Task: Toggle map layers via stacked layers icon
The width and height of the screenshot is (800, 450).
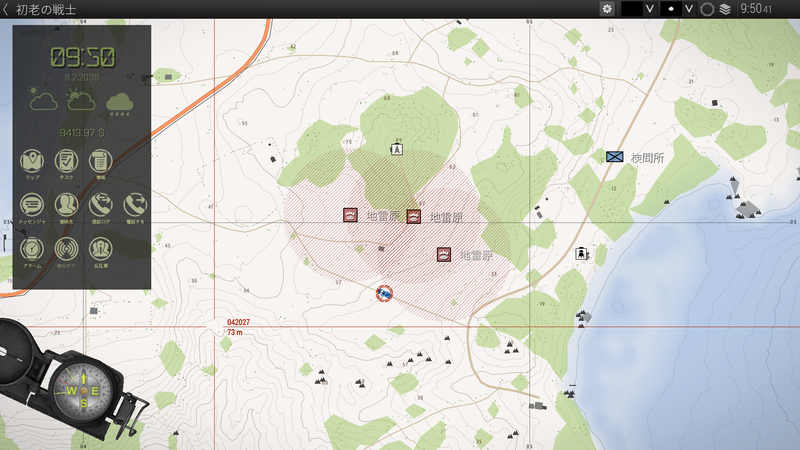Action: click(725, 9)
